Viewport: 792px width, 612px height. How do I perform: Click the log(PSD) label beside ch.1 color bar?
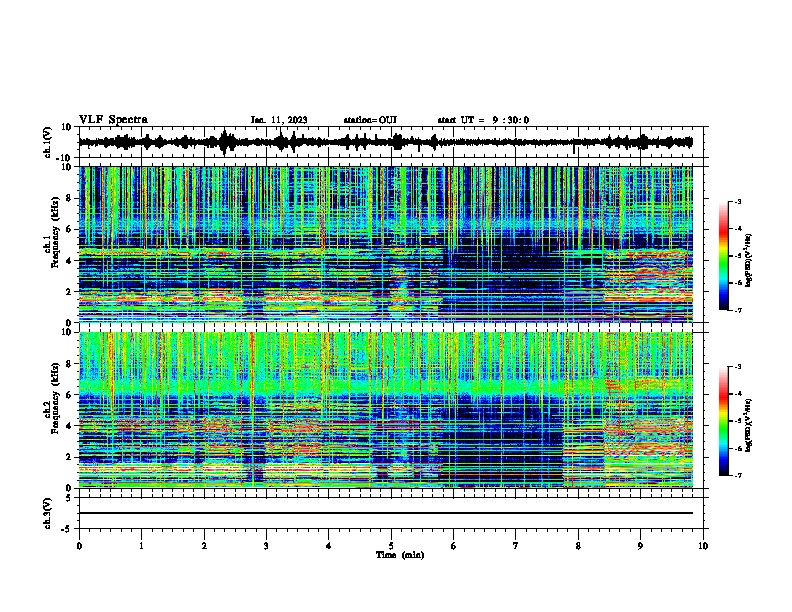pos(749,261)
